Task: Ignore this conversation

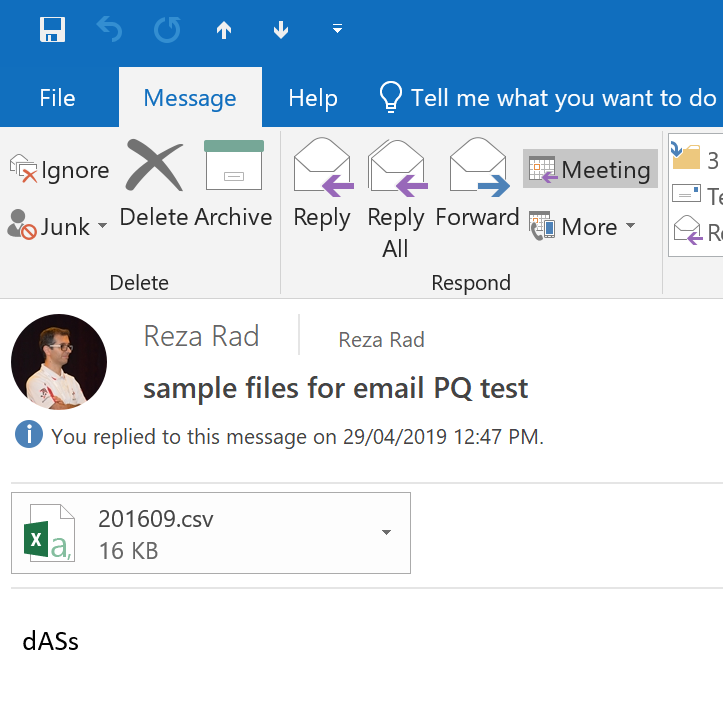Action: tap(59, 170)
